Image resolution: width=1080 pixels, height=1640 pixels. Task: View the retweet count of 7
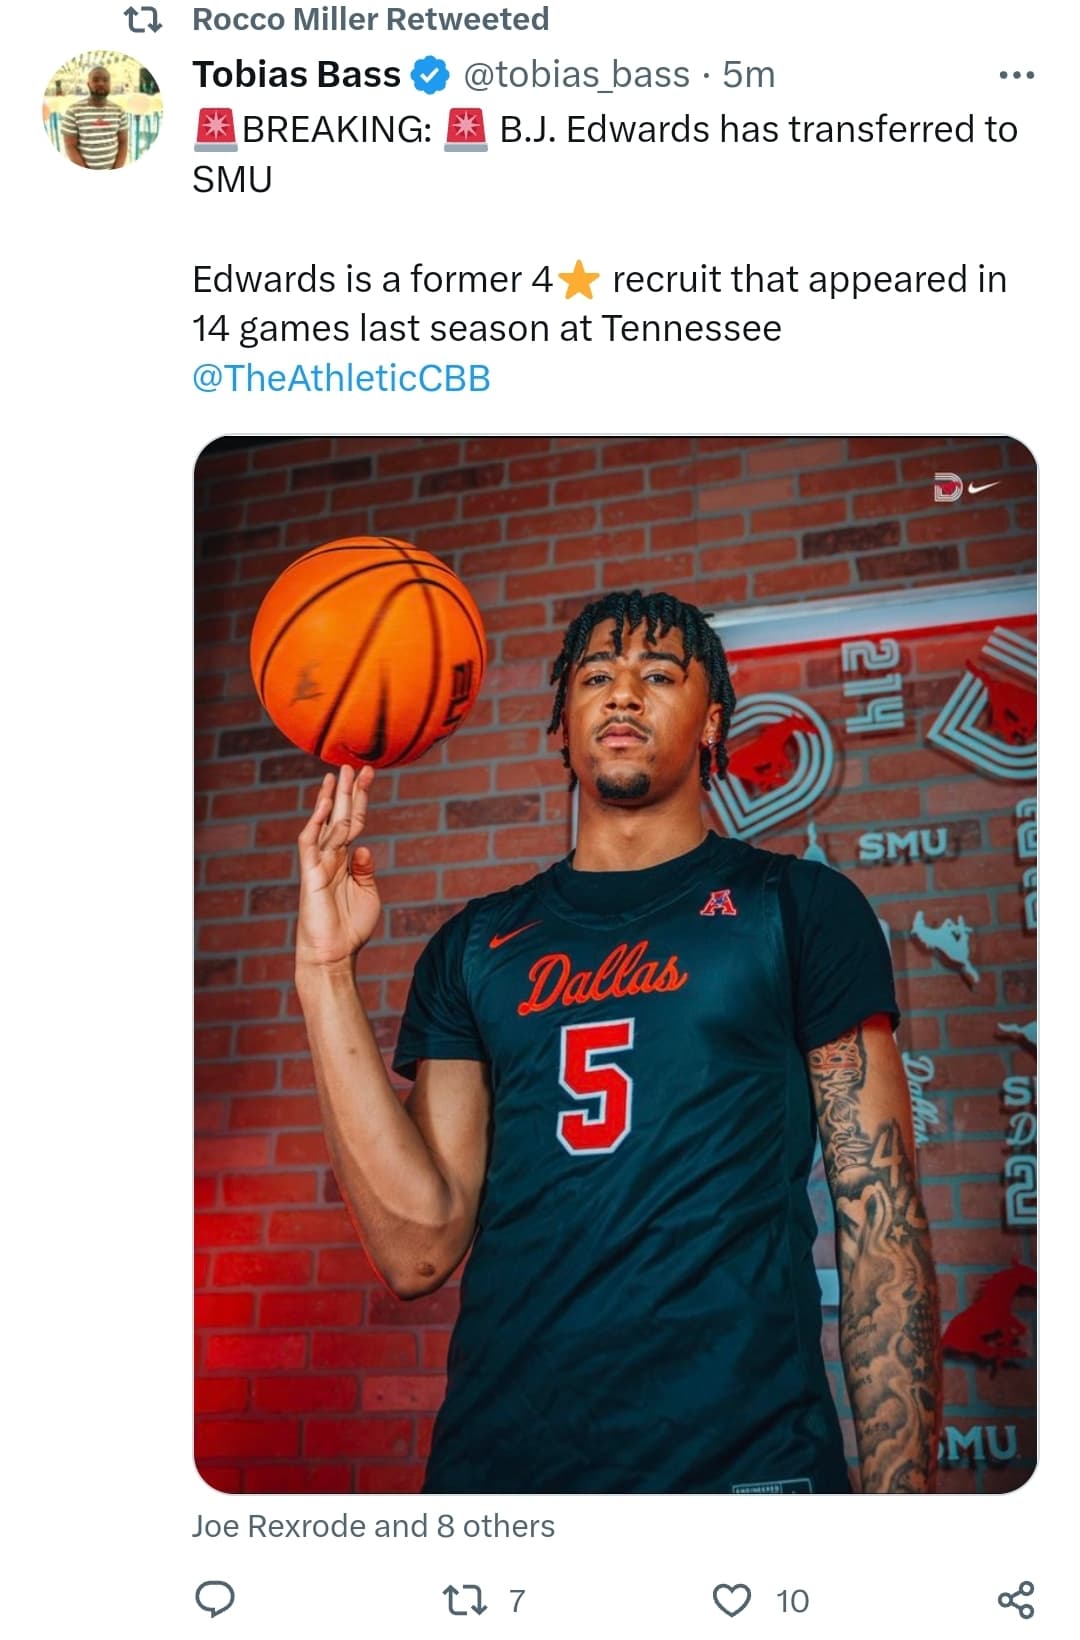(x=517, y=1601)
